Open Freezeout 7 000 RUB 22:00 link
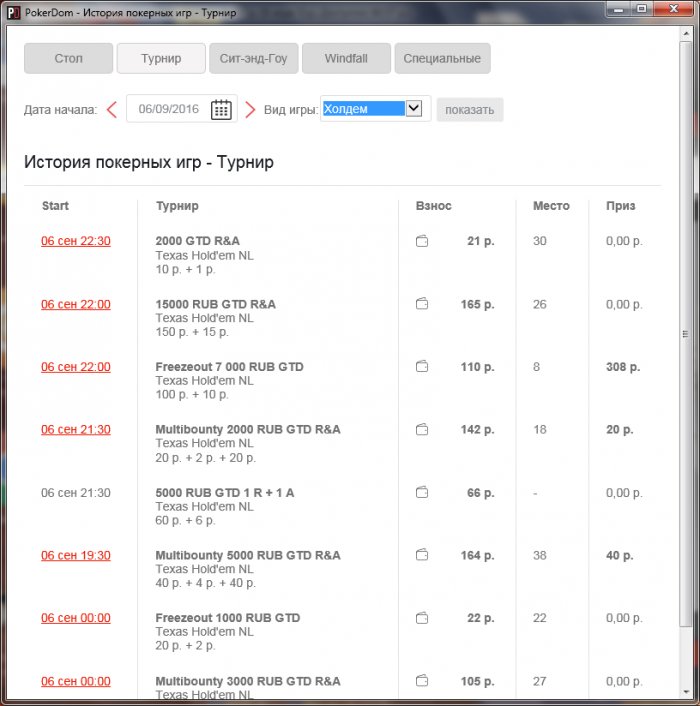Image resolution: width=700 pixels, height=706 pixels. click(x=76, y=367)
